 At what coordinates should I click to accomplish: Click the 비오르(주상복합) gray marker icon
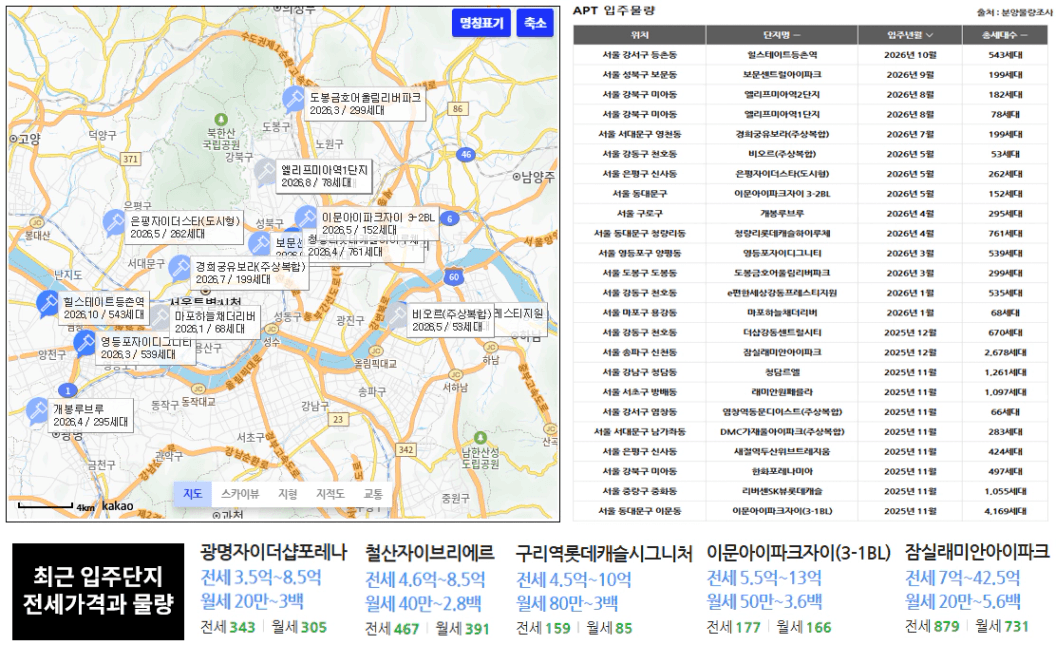coord(397,315)
